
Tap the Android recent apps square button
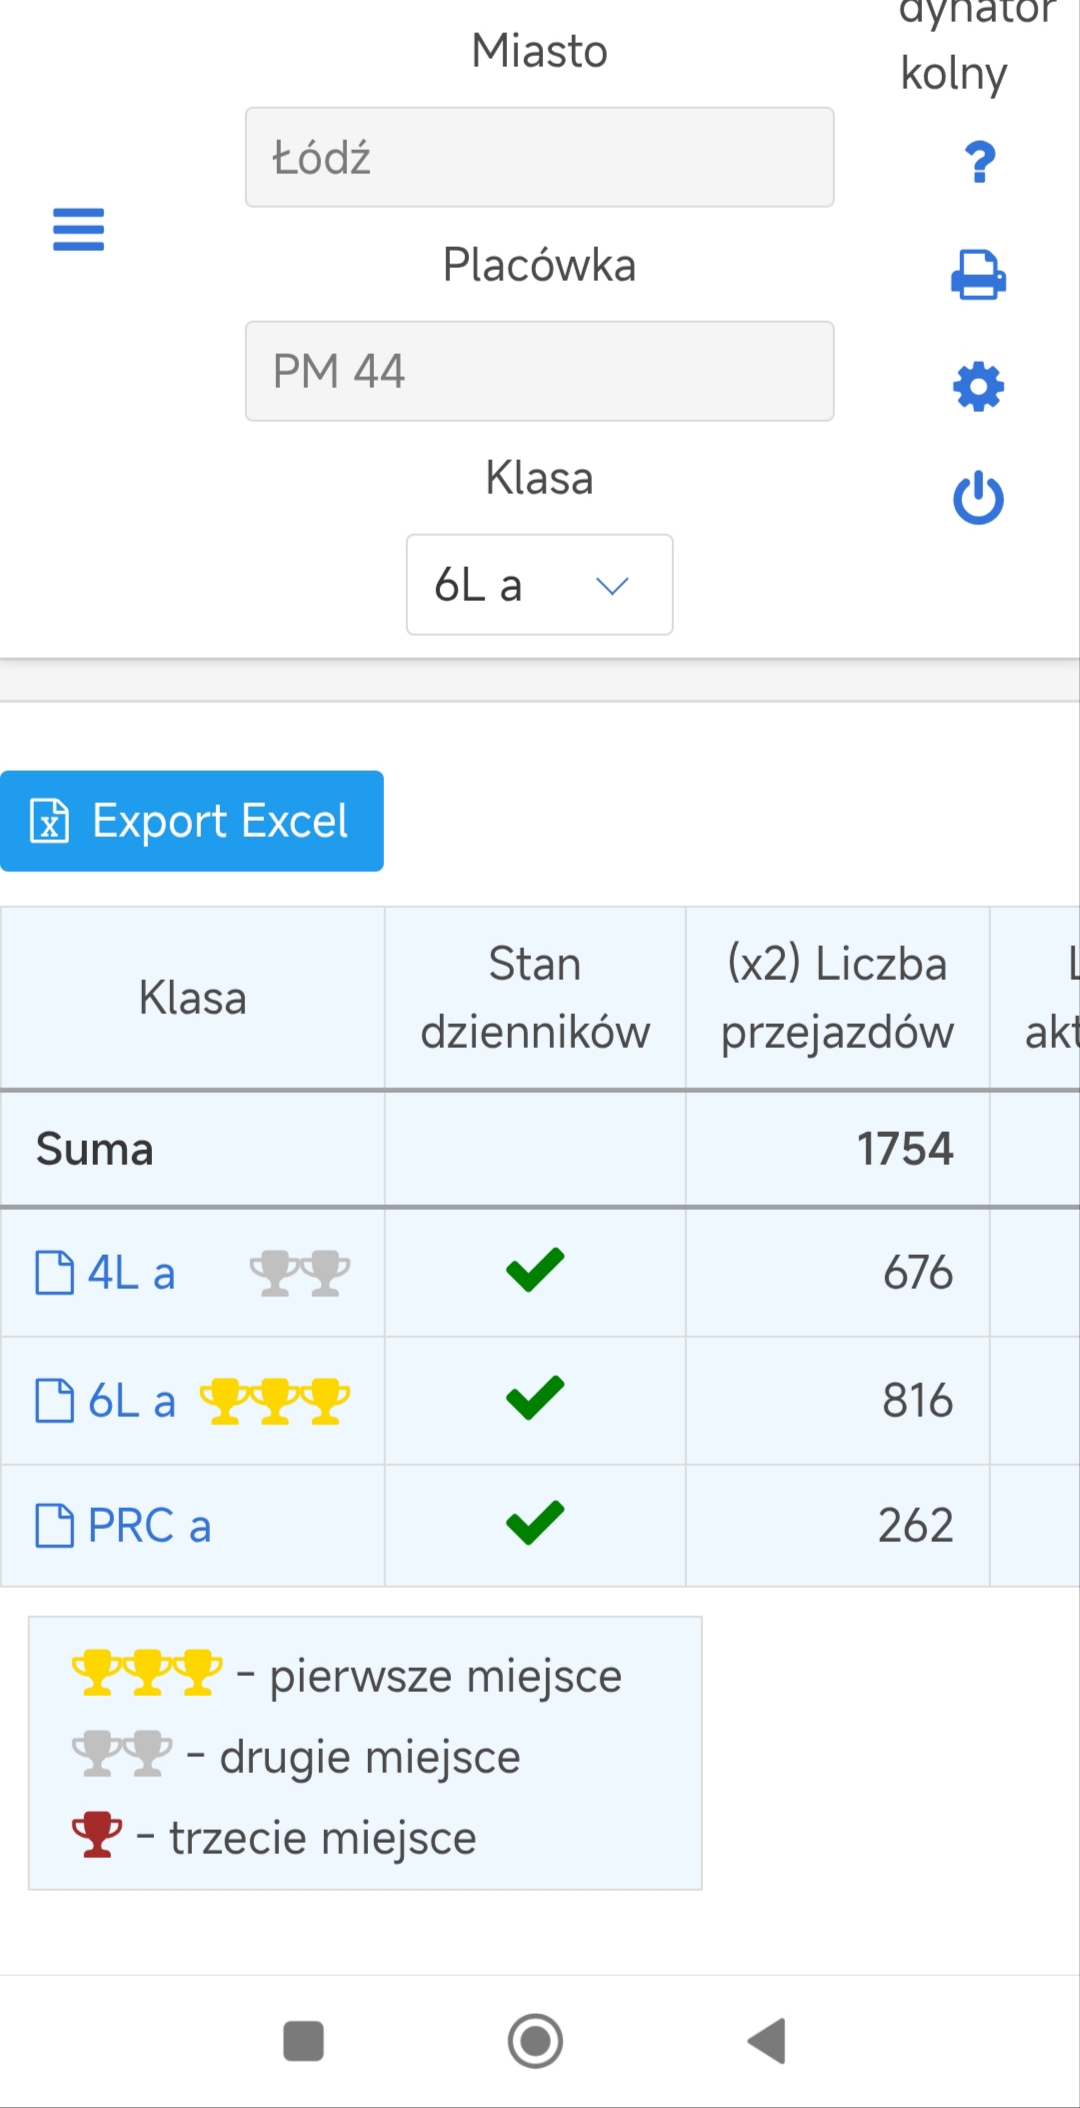[303, 2041]
